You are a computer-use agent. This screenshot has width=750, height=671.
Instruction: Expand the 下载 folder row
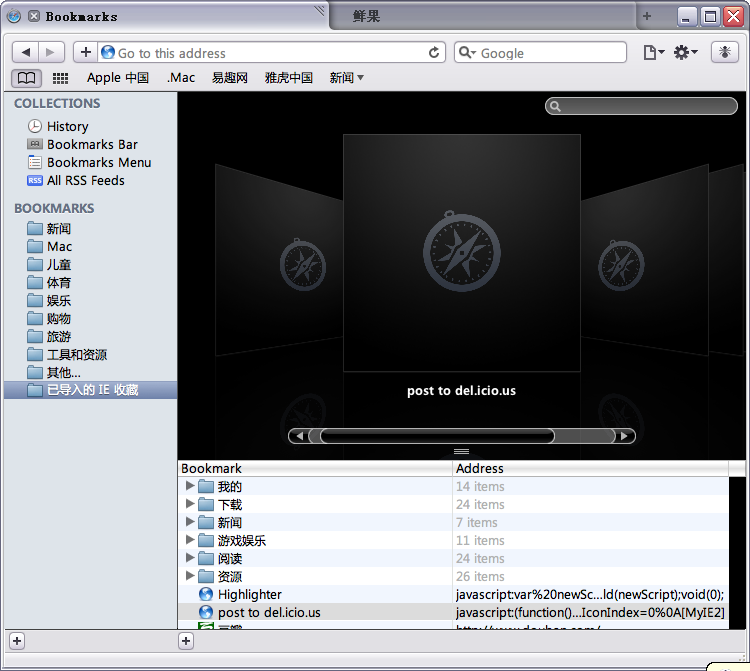click(x=190, y=504)
